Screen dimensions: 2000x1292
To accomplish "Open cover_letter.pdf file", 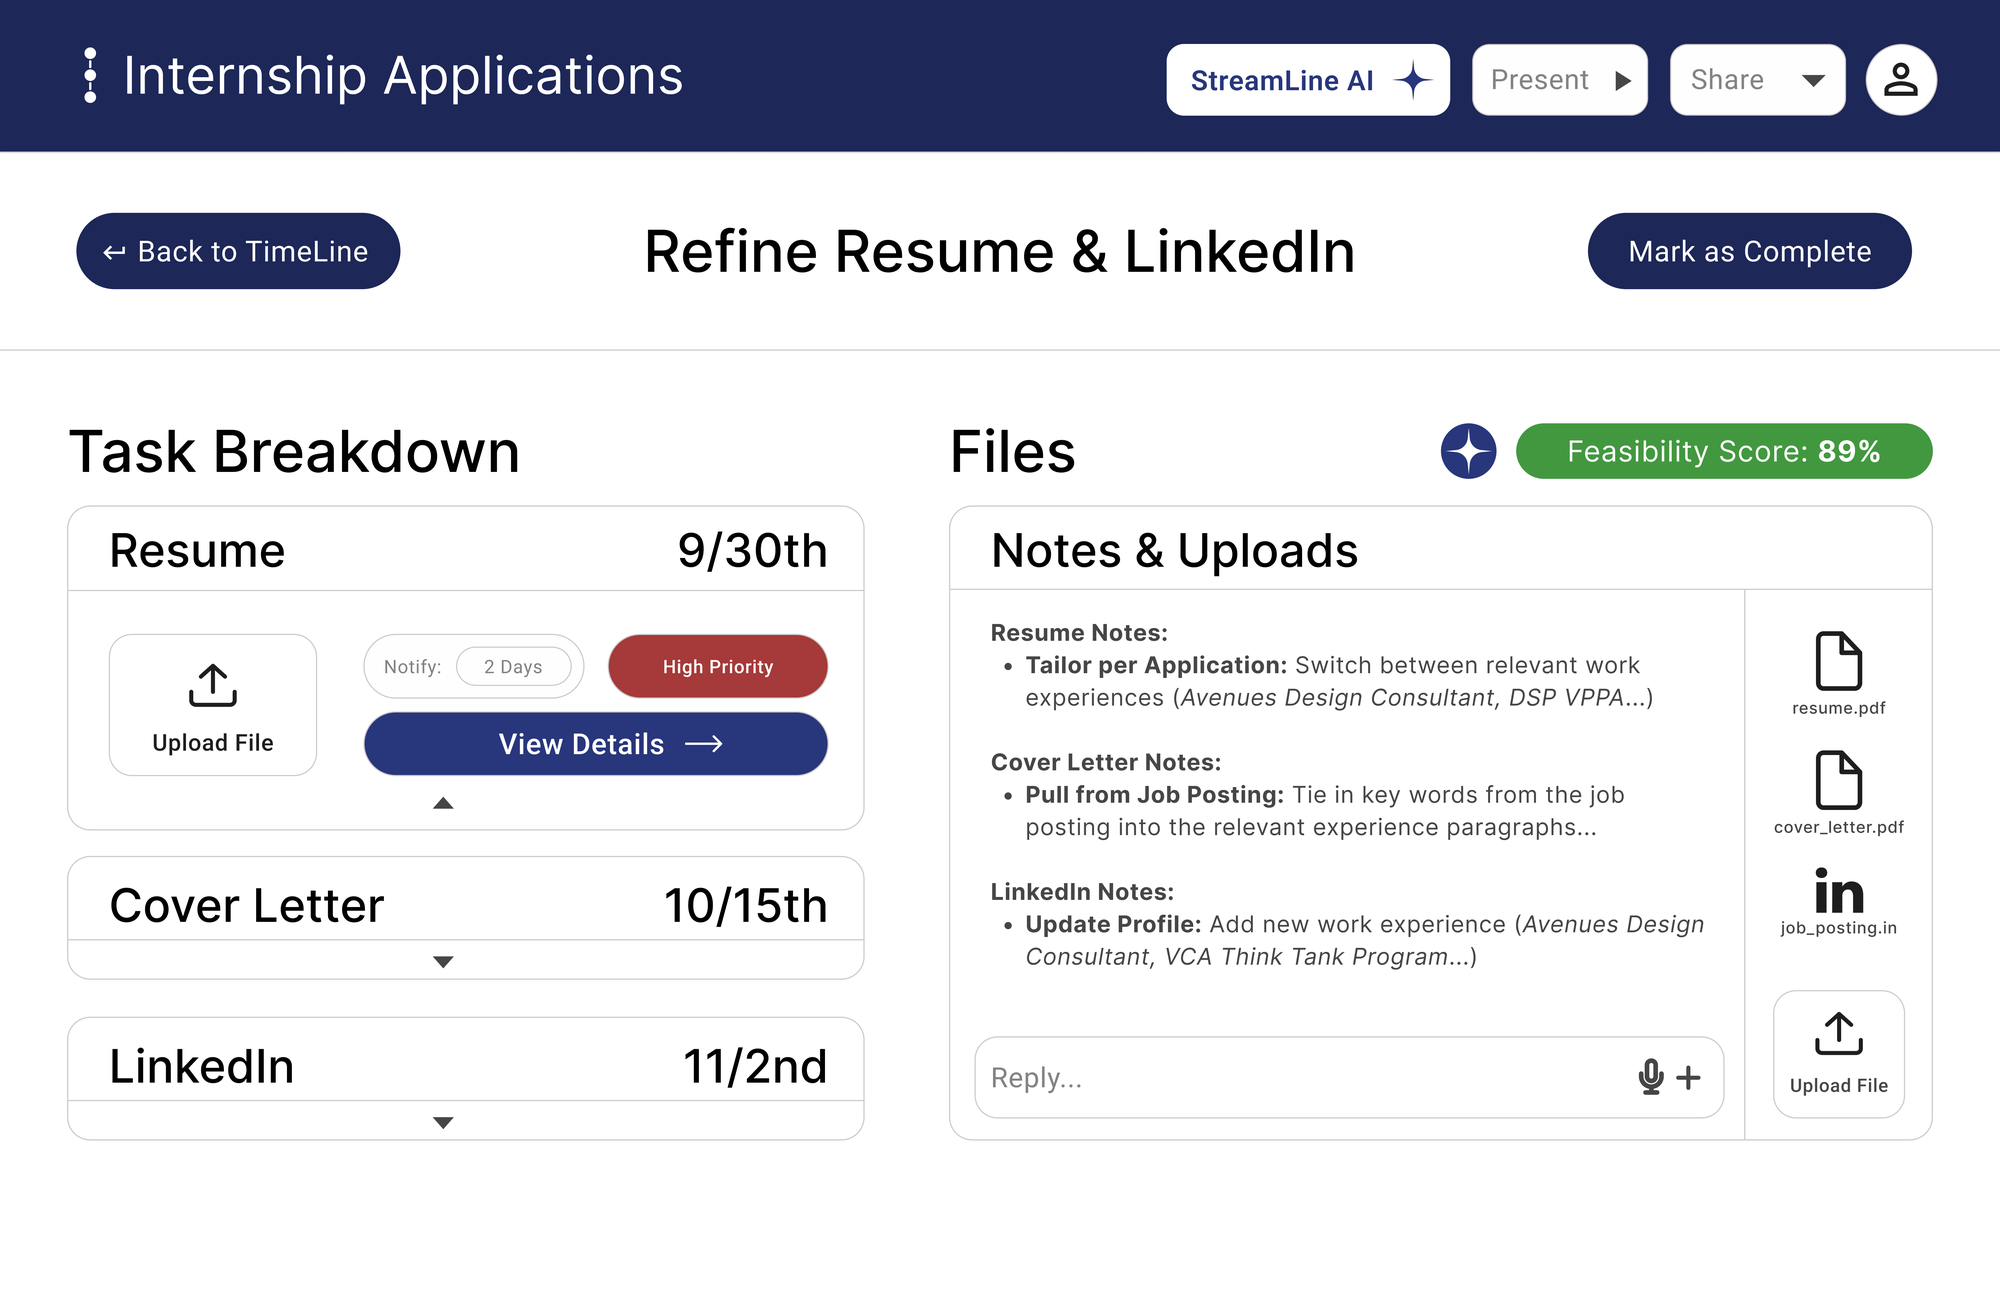I will coord(1838,793).
